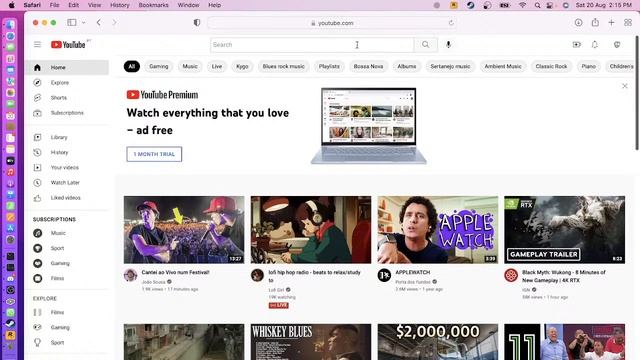Click the 1 MONTH TRIAL button
The width and height of the screenshot is (640, 360).
tap(154, 154)
